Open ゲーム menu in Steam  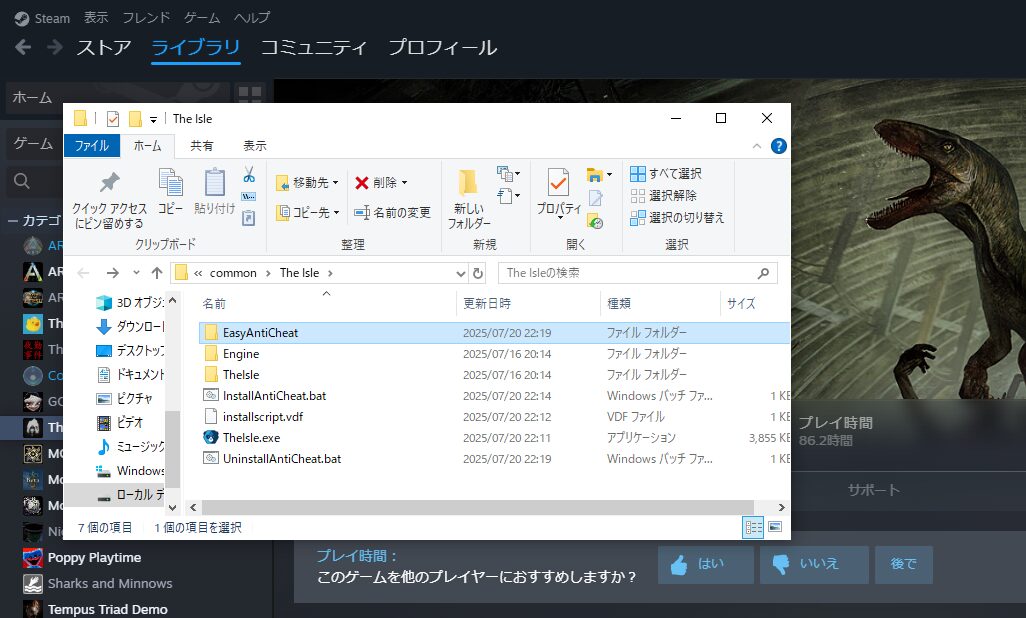click(x=202, y=18)
